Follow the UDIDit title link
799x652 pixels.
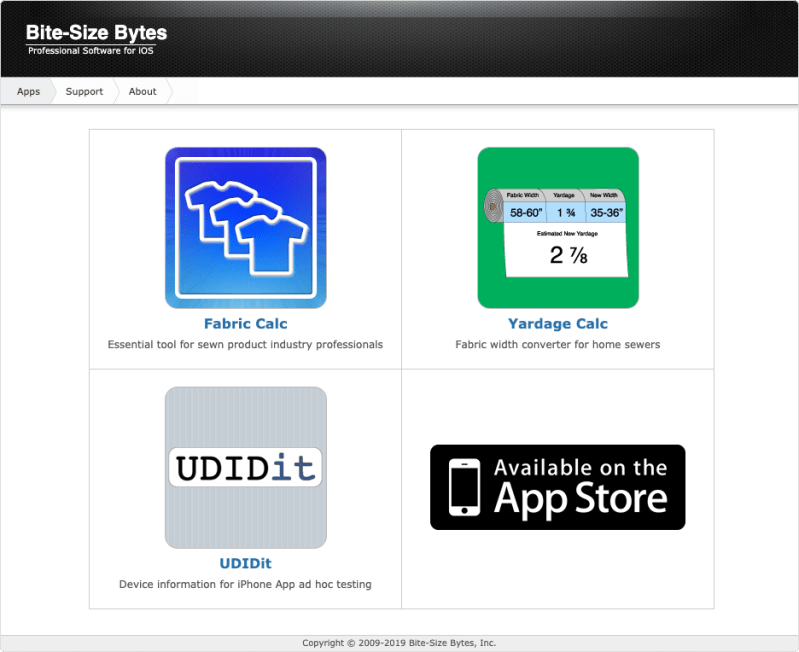click(246, 563)
